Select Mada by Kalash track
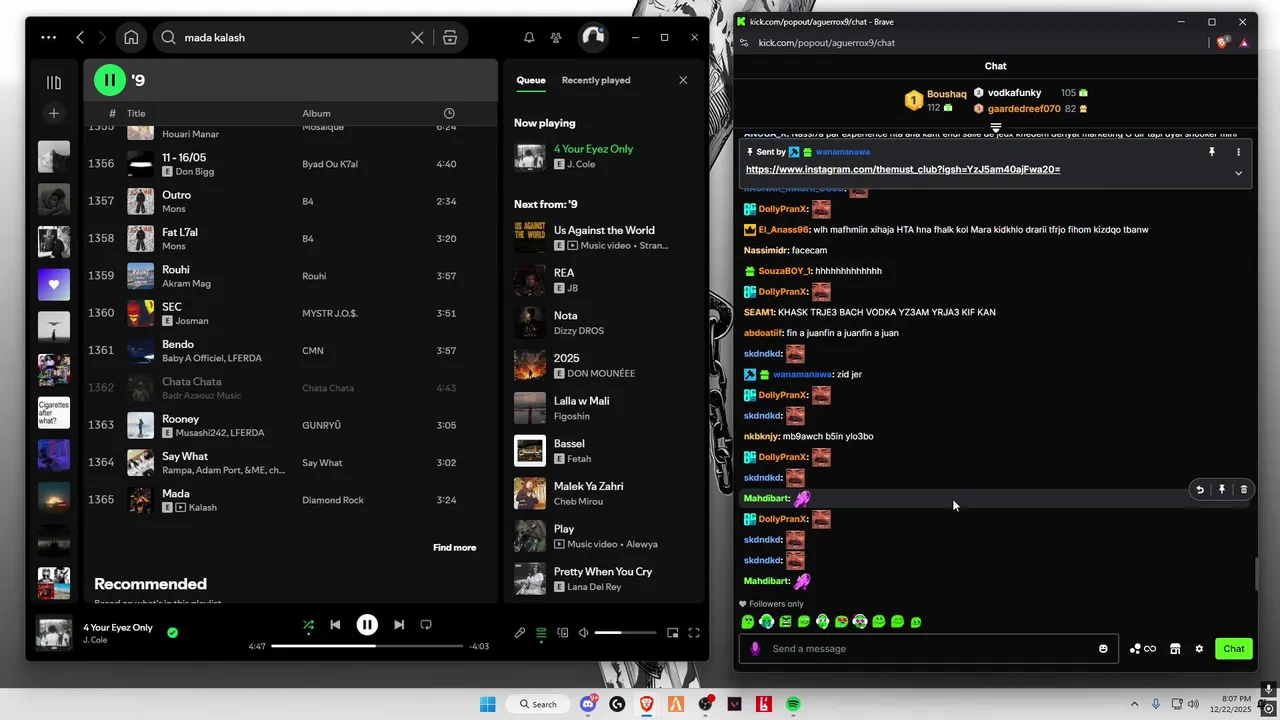 [x=290, y=500]
